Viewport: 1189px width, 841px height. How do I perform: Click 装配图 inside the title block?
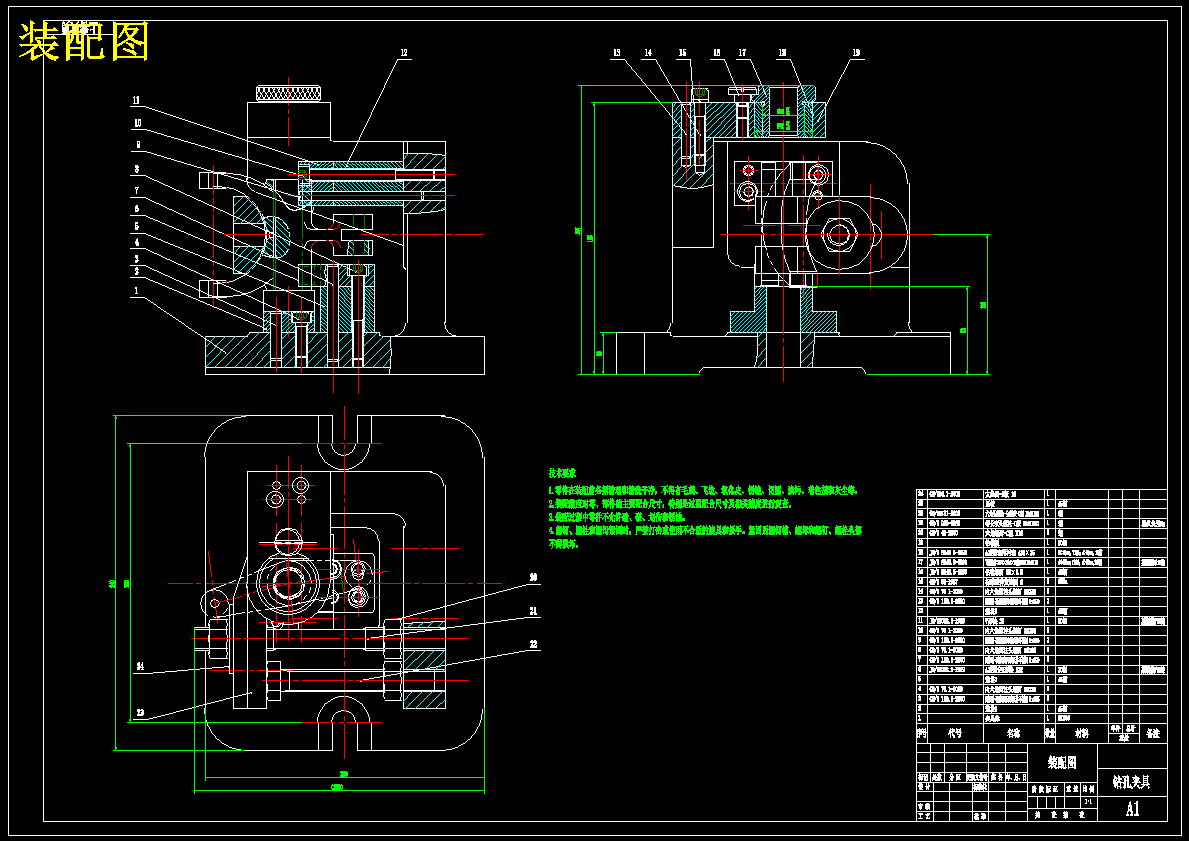[x=1062, y=763]
